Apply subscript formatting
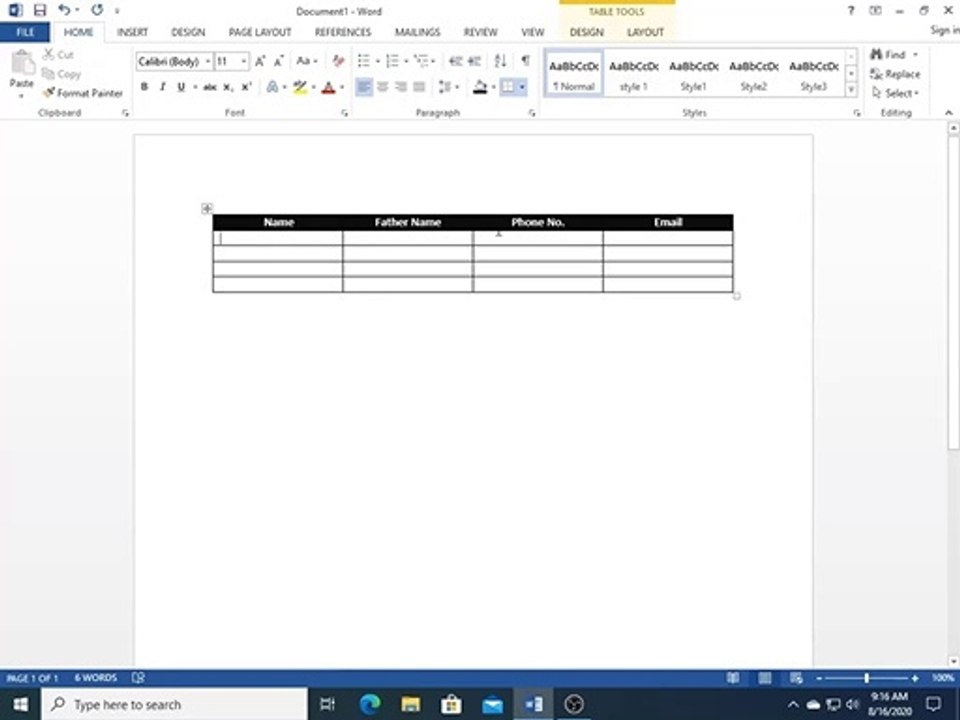 coord(228,88)
